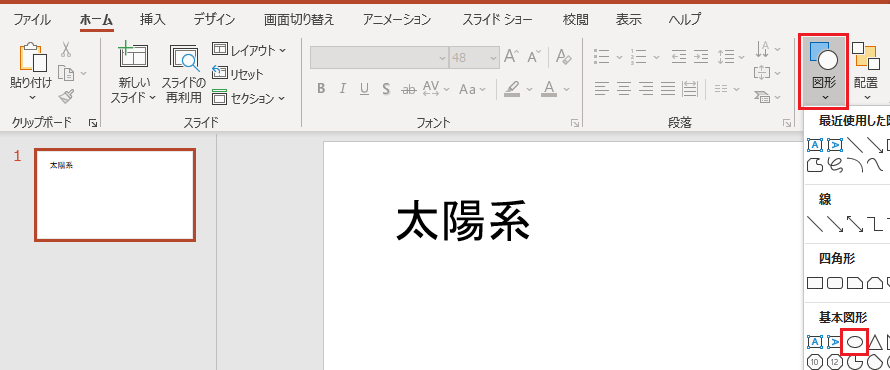Screen dimensions: 890x370
Task: Select the scribble shape in recently used
Action: 835,165
